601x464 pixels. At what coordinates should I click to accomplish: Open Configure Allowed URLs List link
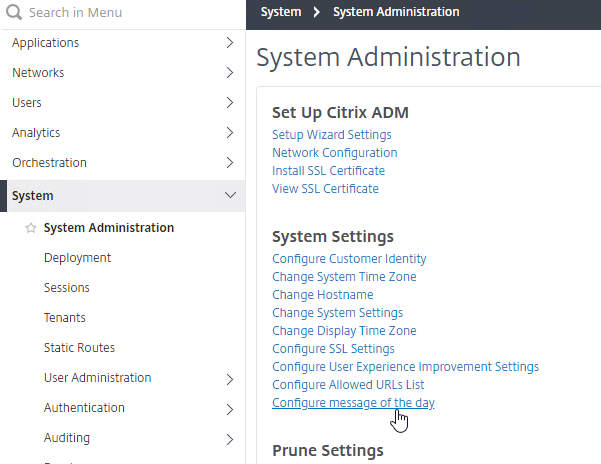tap(348, 385)
